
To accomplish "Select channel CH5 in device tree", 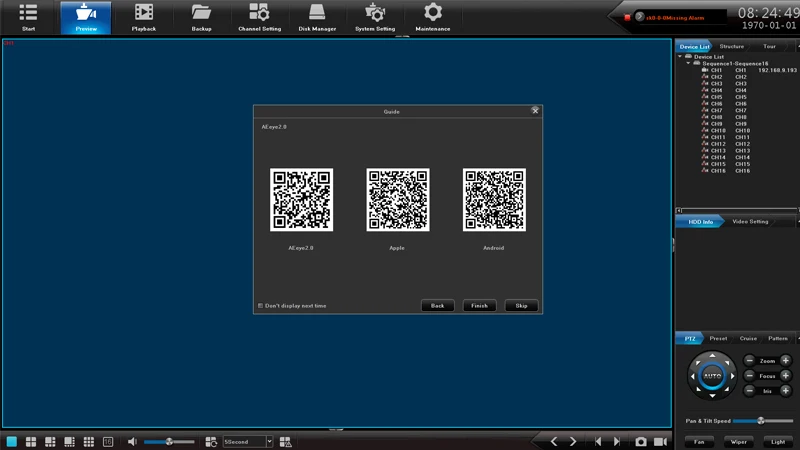I will [724, 97].
